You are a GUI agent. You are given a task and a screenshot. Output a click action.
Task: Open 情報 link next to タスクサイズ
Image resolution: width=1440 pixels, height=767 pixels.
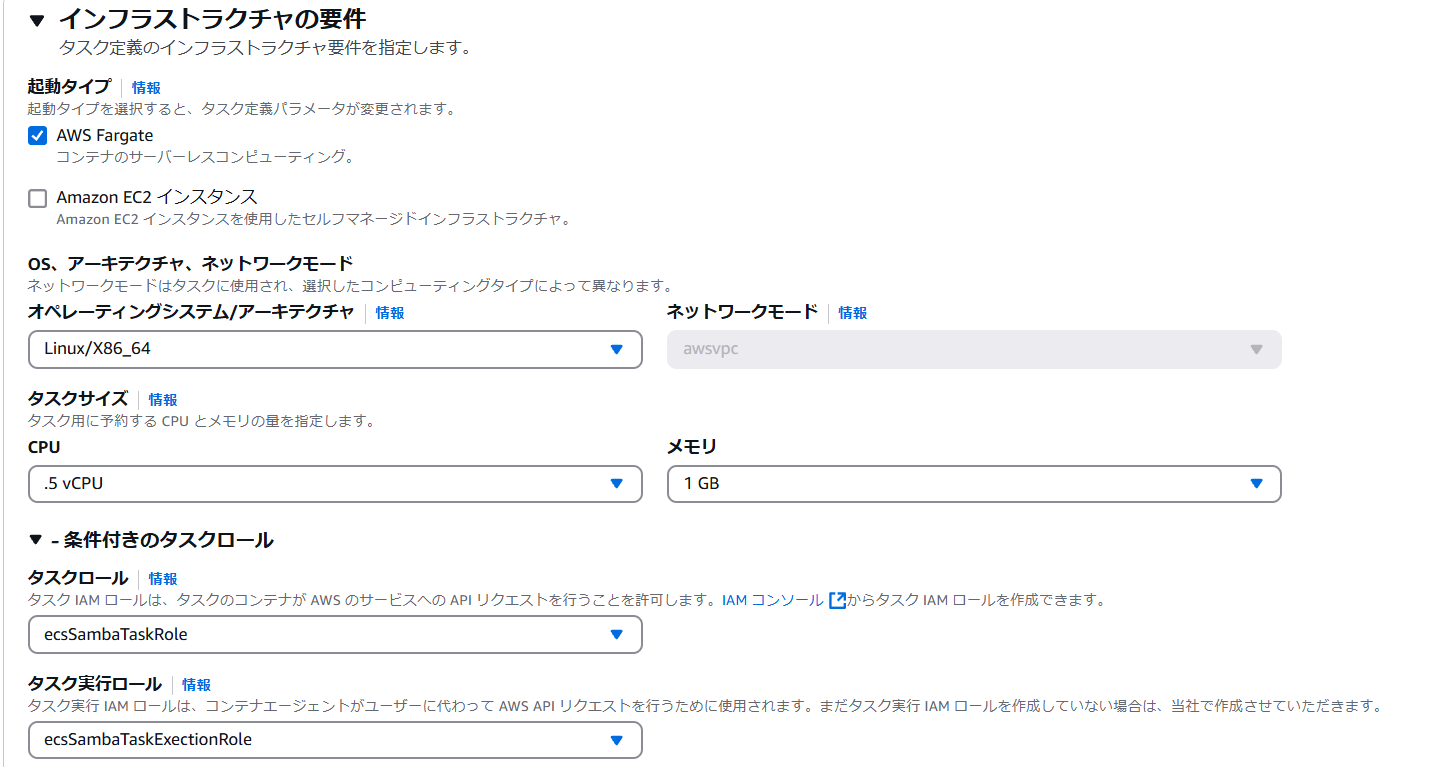coord(163,400)
